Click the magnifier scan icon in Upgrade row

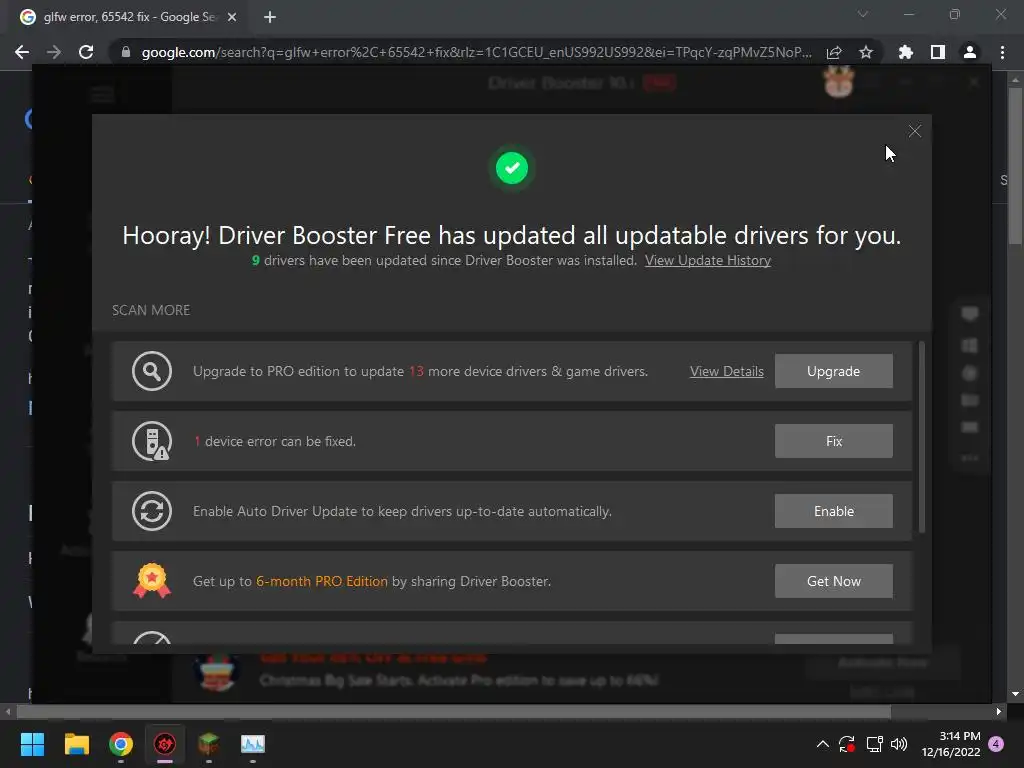(152, 371)
